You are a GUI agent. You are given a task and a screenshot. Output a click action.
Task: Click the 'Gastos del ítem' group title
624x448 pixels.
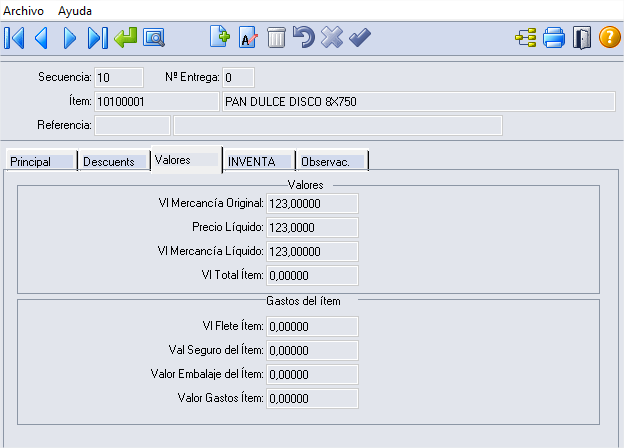click(303, 301)
